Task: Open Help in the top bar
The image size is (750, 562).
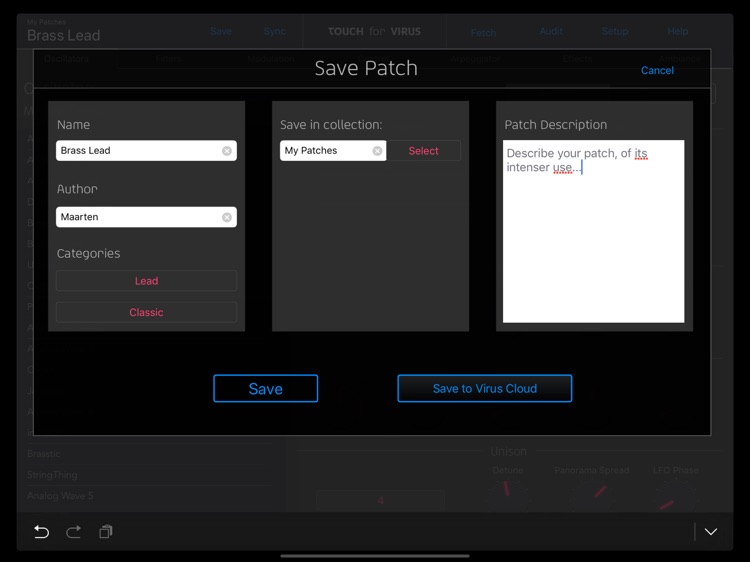Action: [x=678, y=31]
